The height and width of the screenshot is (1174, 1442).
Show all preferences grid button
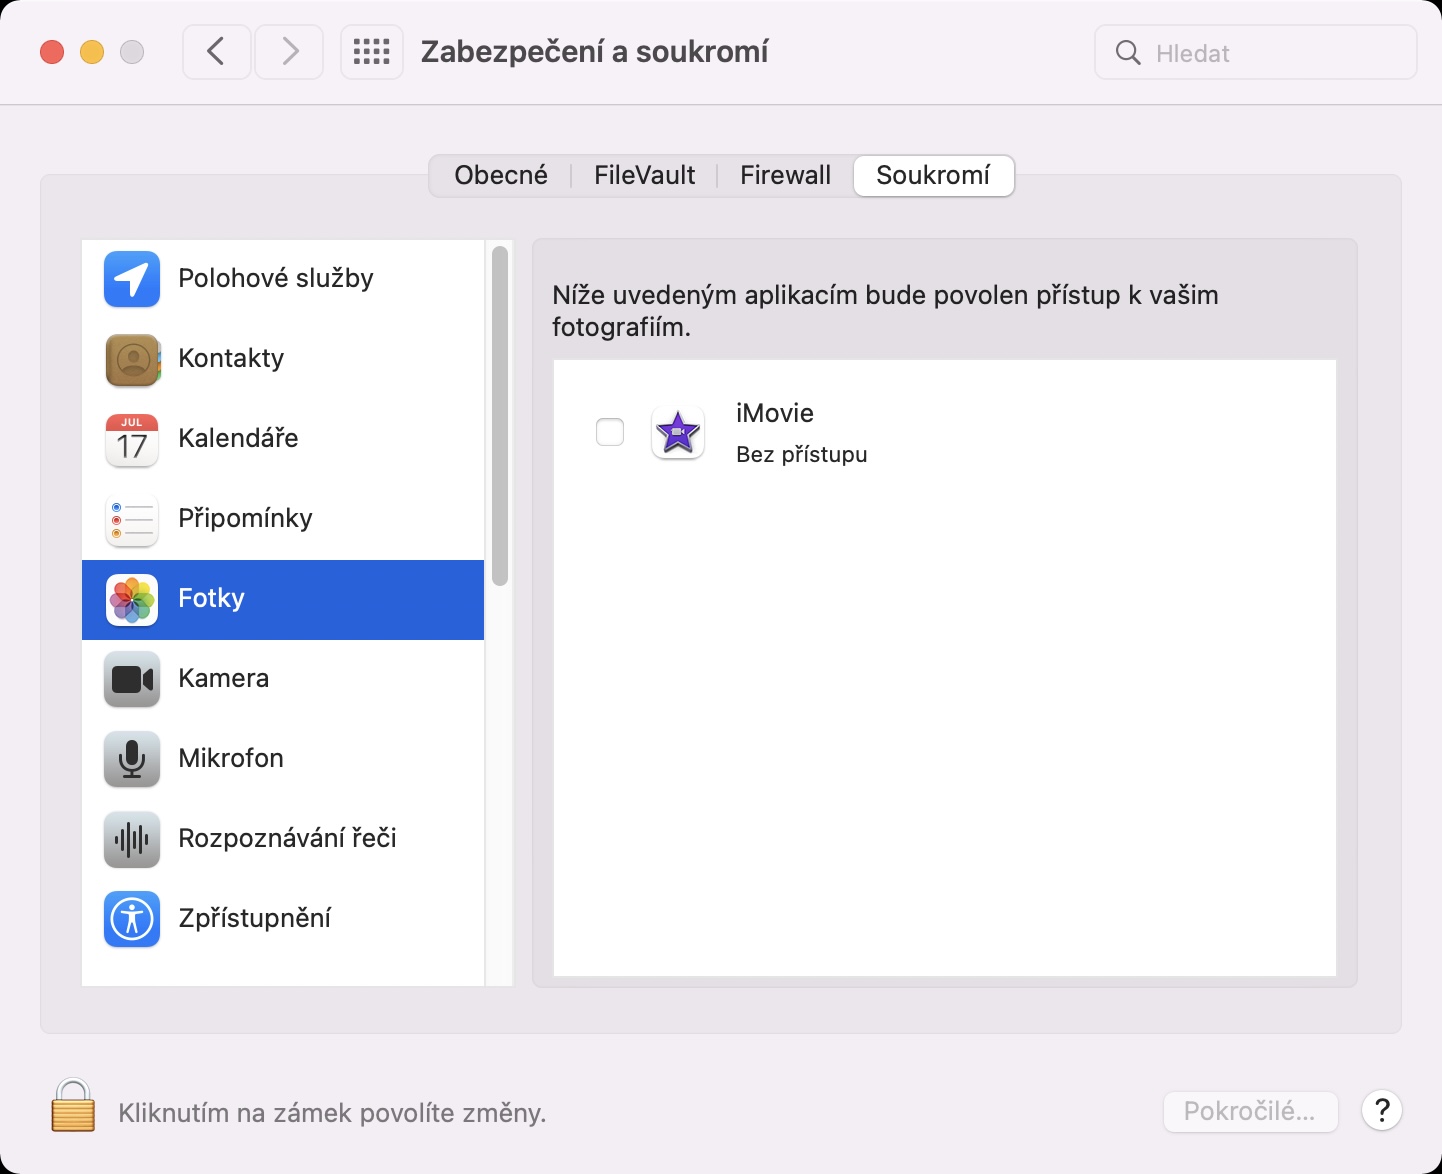coord(372,52)
